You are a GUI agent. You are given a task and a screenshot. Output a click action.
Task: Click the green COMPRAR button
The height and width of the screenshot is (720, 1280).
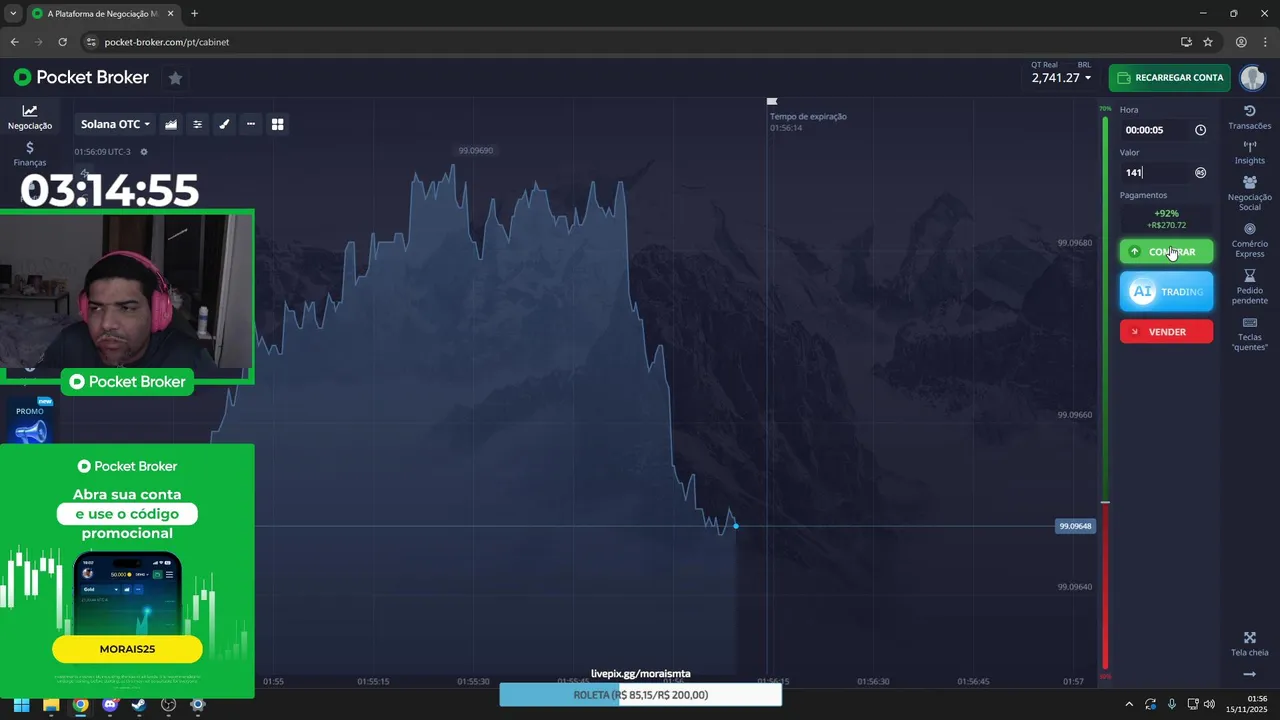click(1166, 251)
